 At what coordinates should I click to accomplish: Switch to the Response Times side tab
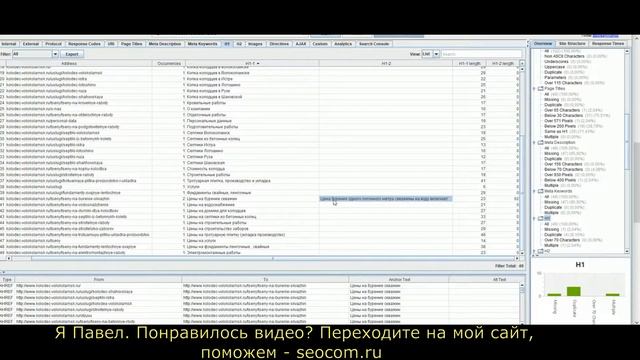(608, 43)
